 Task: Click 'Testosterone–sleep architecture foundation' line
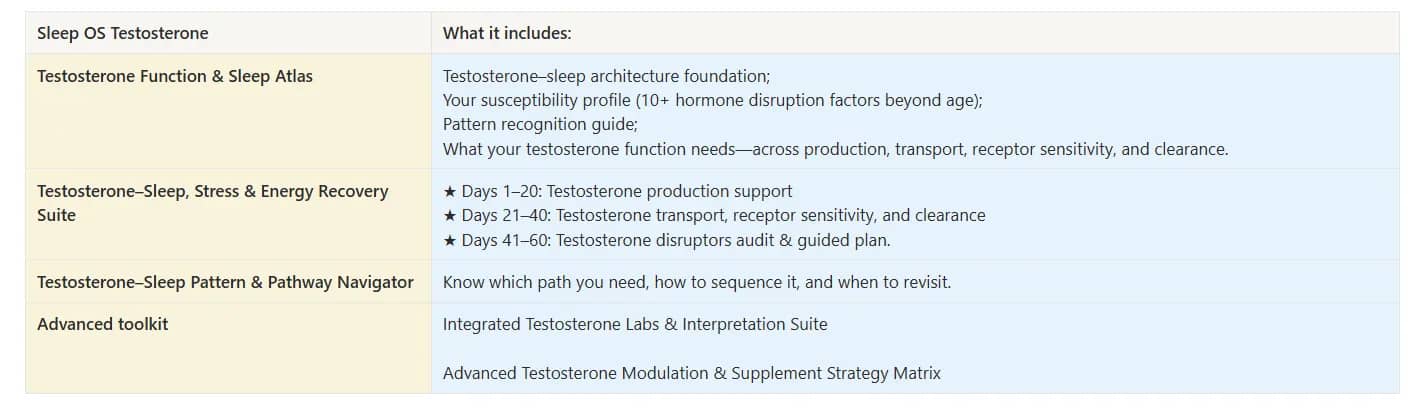pyautogui.click(x=606, y=76)
